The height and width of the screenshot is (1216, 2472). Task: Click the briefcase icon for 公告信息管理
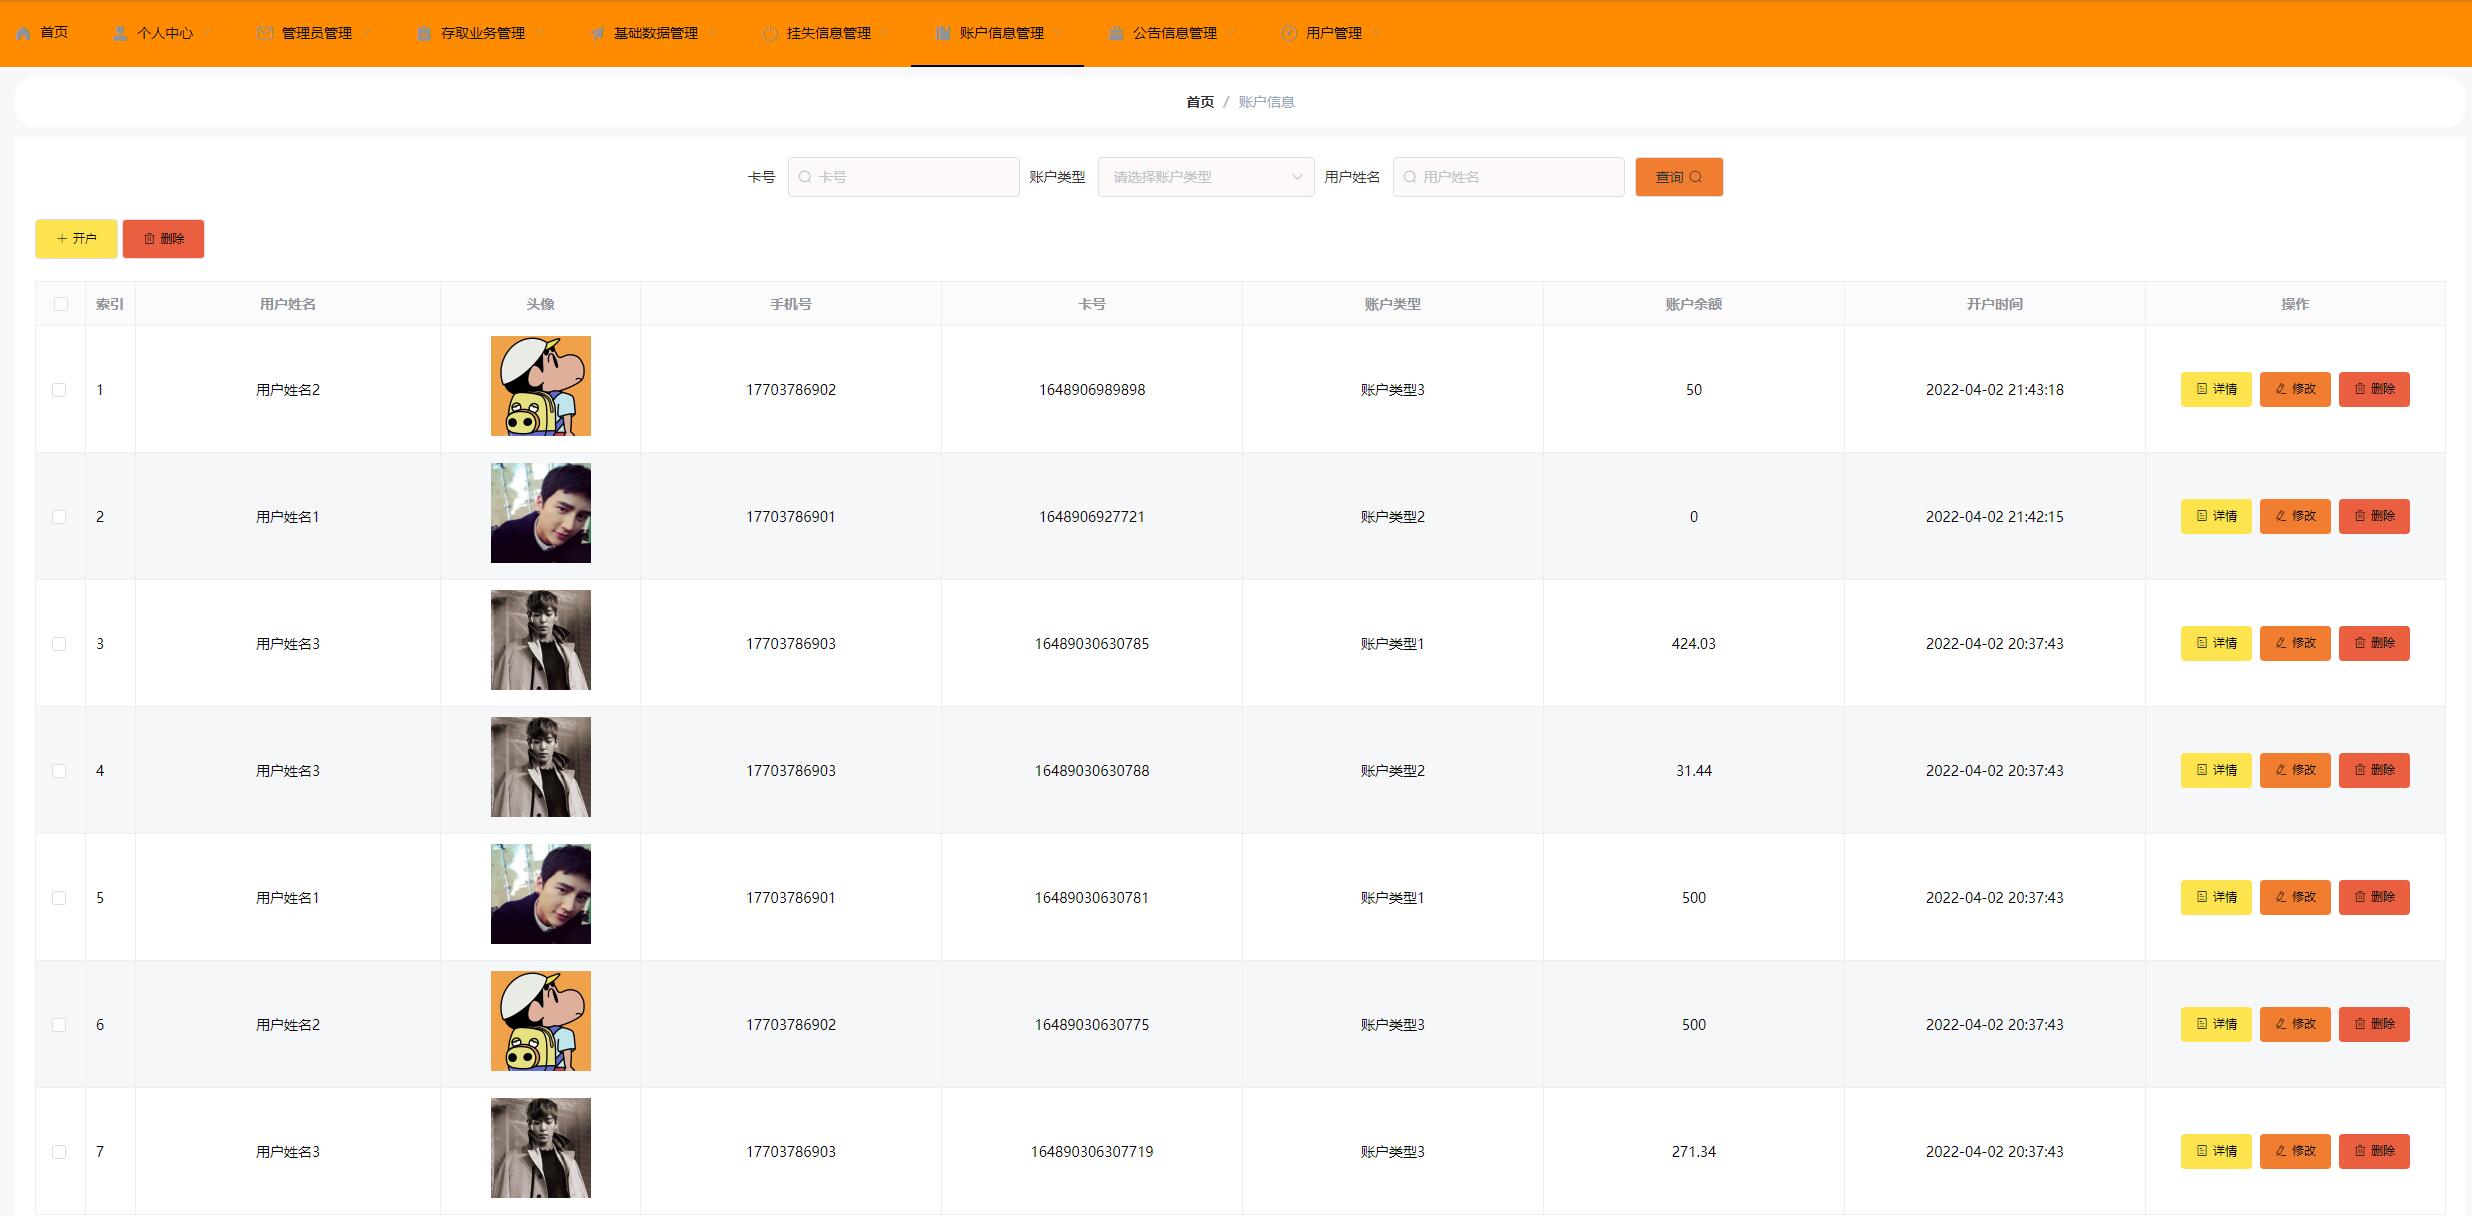pyautogui.click(x=1116, y=33)
